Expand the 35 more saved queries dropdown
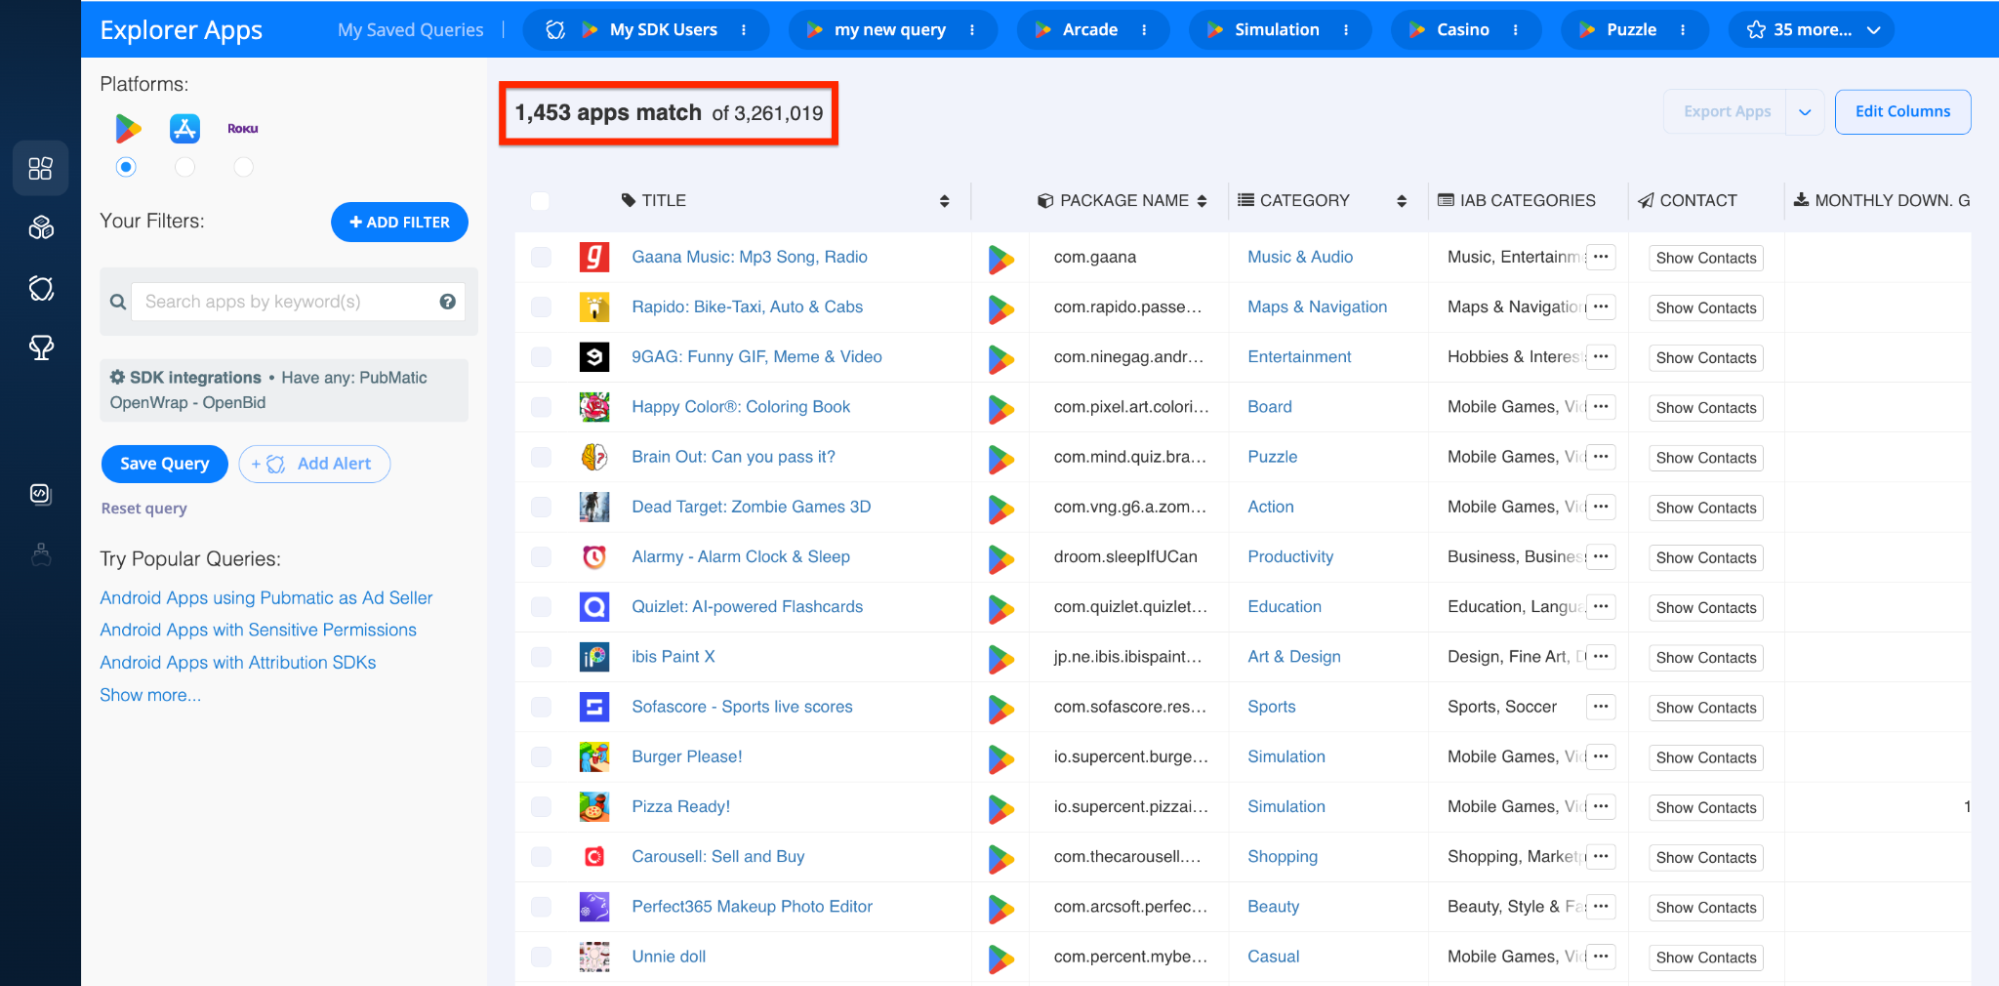The height and width of the screenshot is (986, 1999). [1812, 30]
